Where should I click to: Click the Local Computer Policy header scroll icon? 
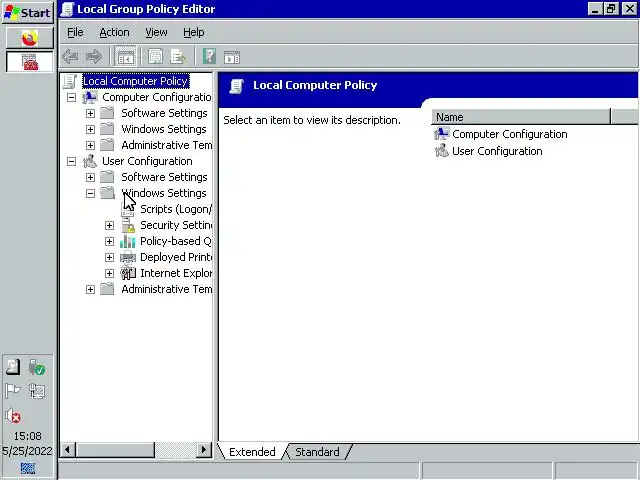pyautogui.click(x=236, y=86)
